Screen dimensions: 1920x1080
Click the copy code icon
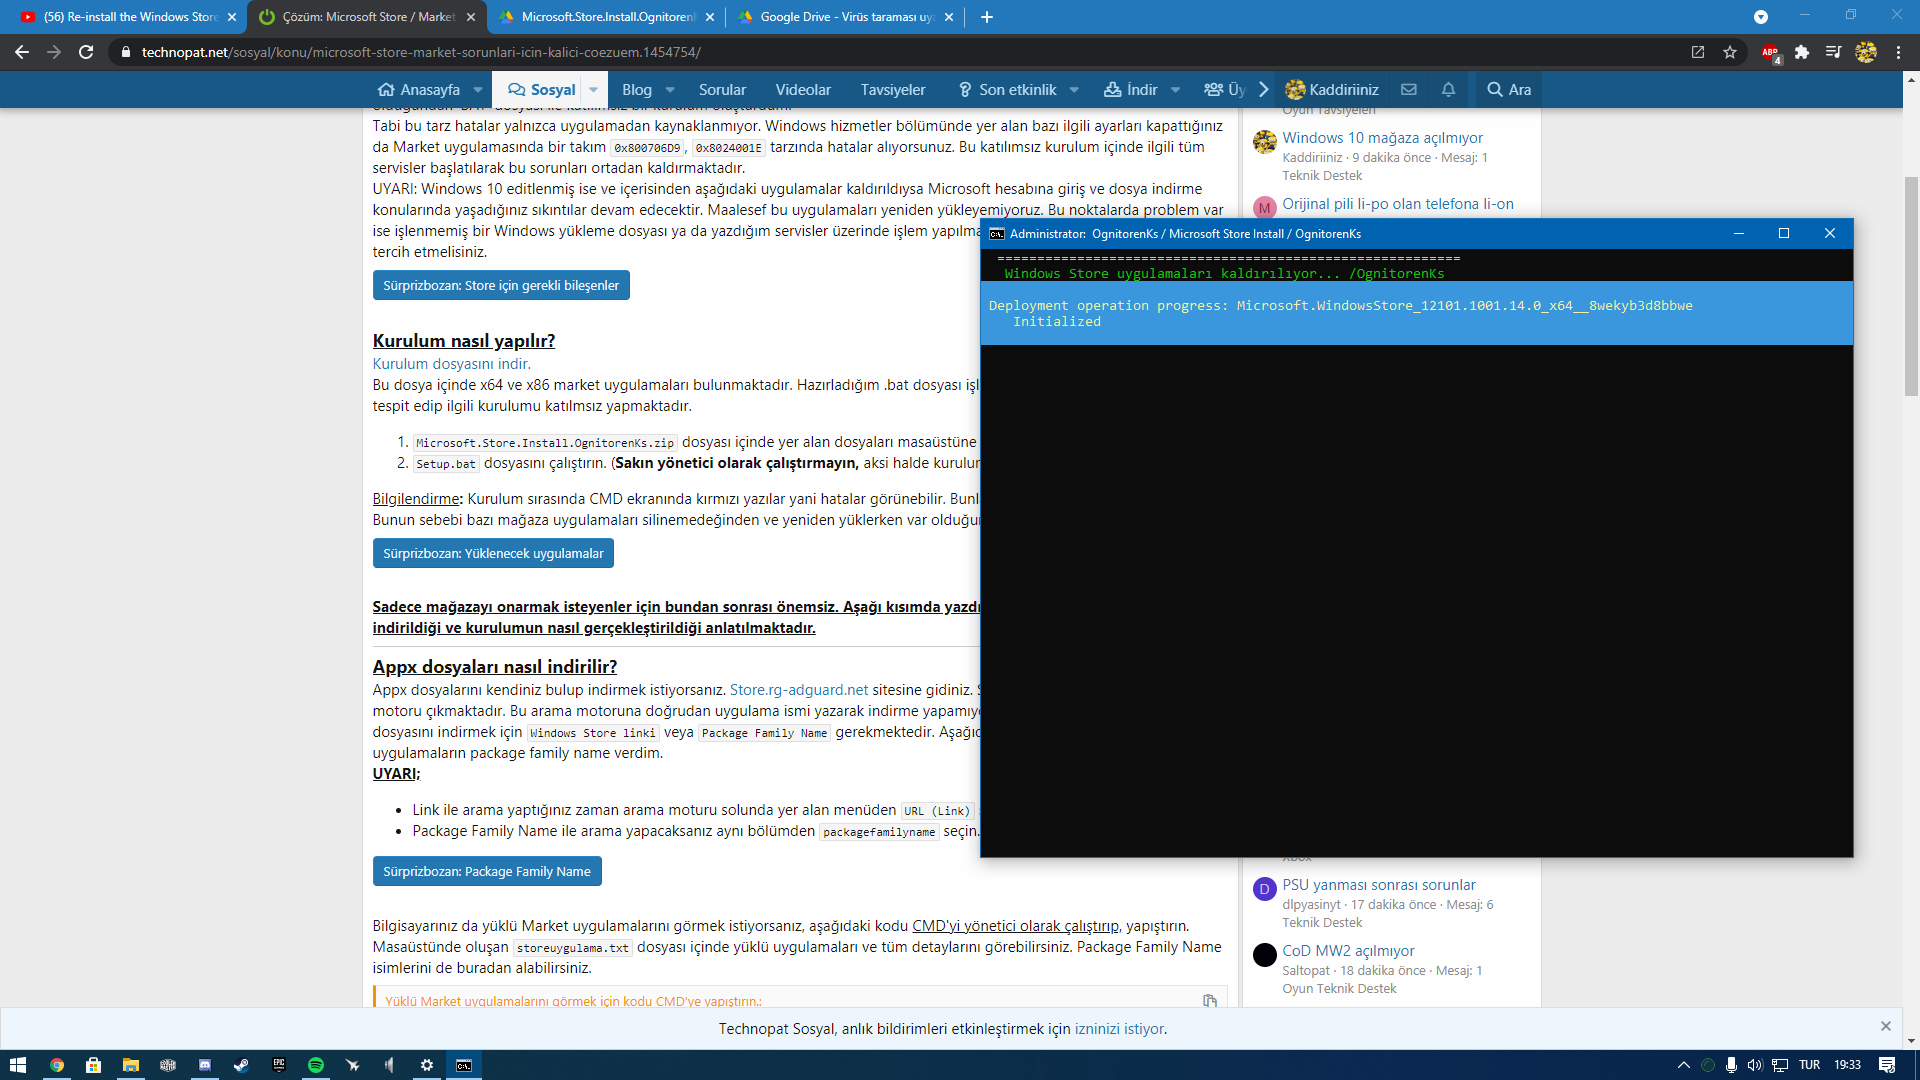[x=1210, y=1001]
